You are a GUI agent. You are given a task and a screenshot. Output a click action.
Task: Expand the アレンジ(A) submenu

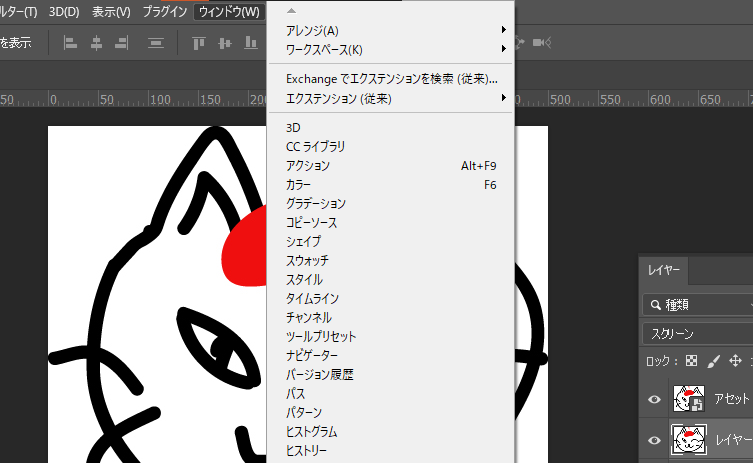click(392, 30)
